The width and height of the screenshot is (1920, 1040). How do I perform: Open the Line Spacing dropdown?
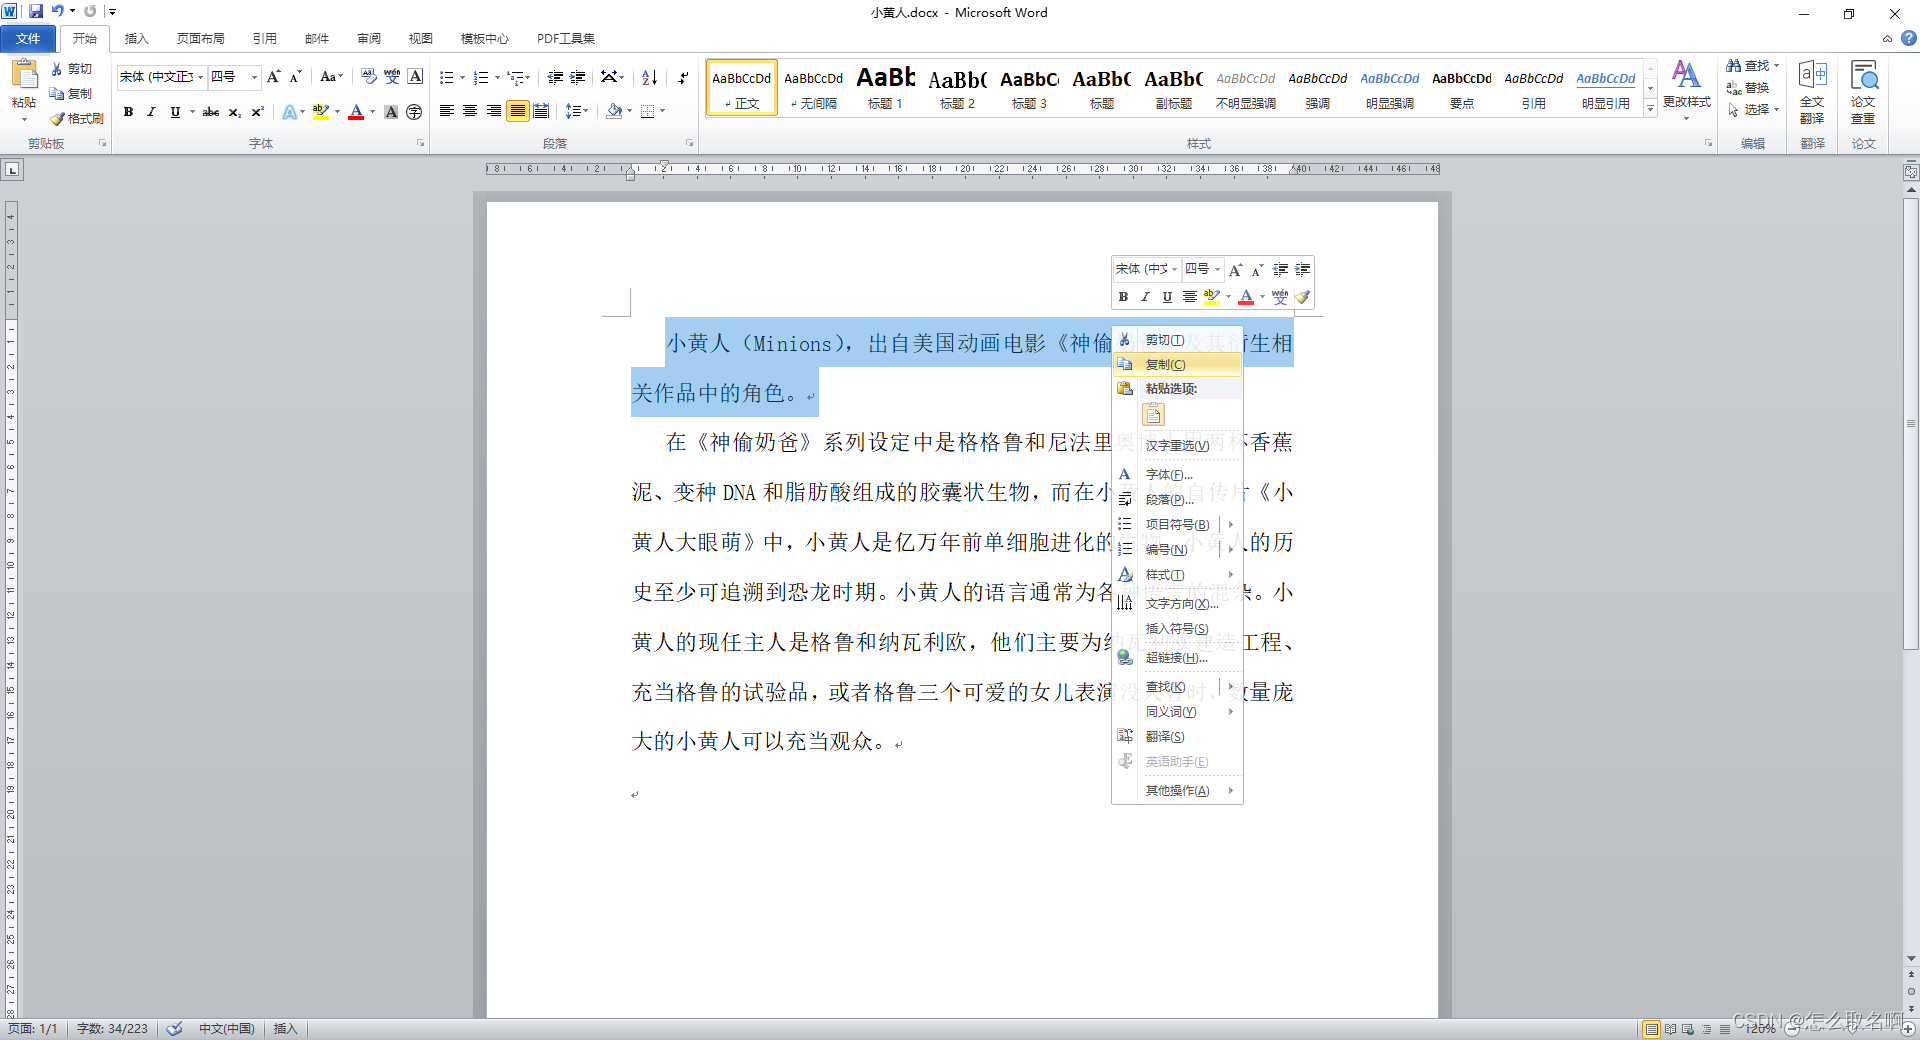coord(577,111)
